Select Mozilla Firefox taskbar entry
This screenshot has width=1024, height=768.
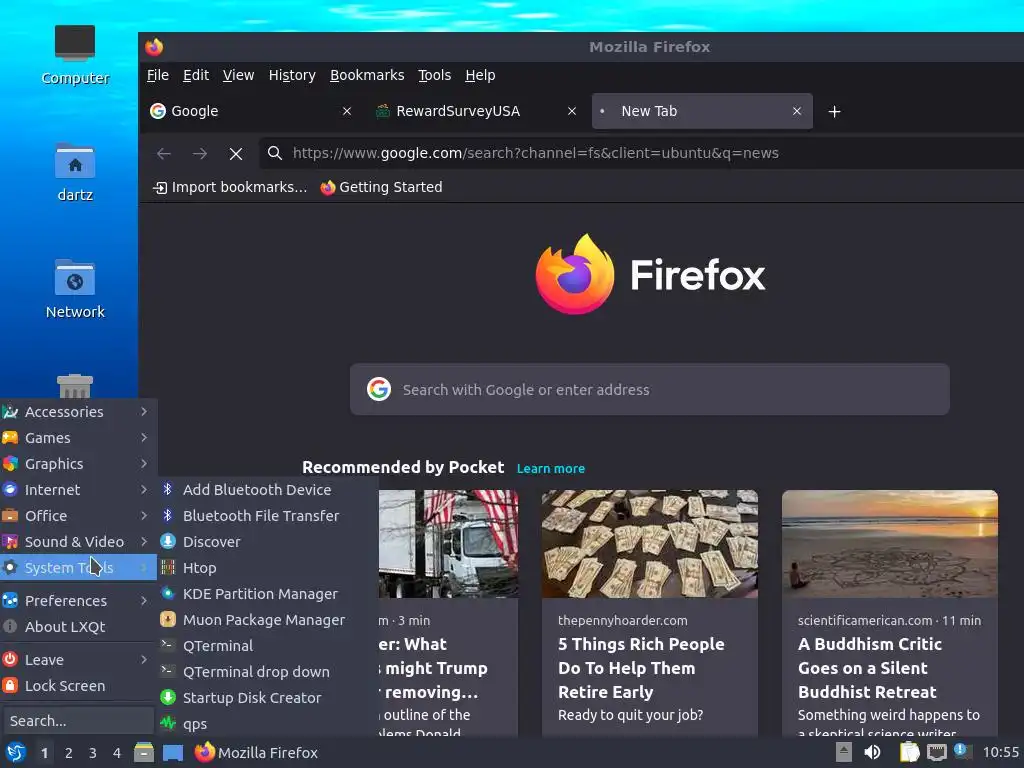click(x=256, y=752)
